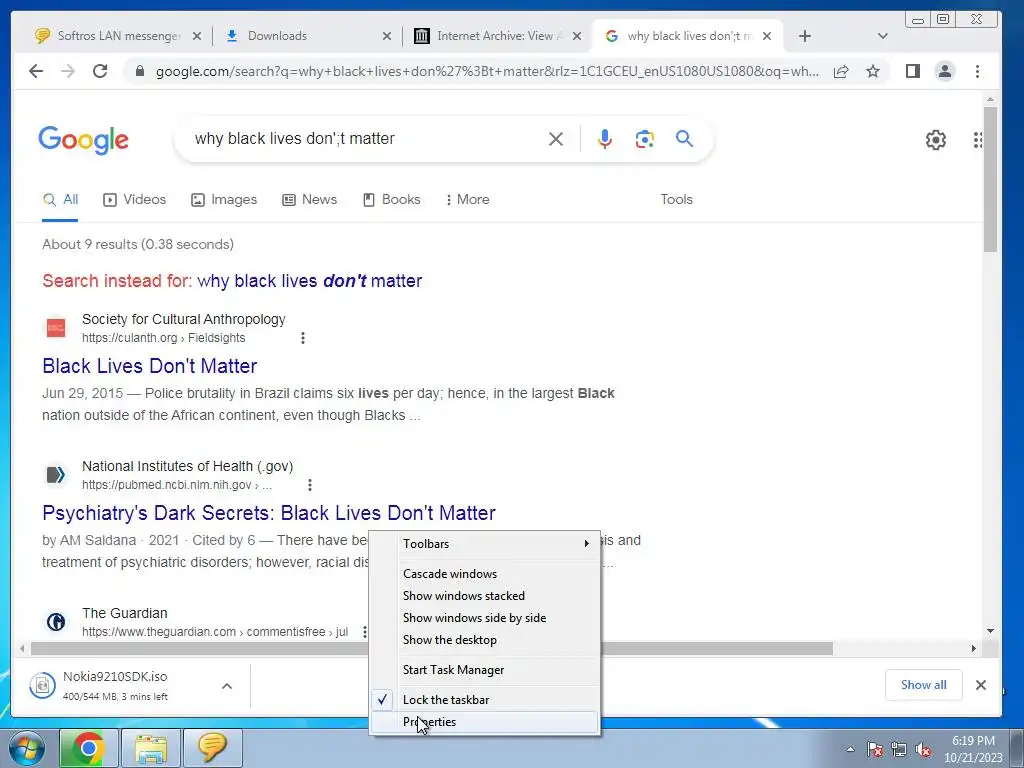Click the Chrome address bar URL

coord(487,71)
